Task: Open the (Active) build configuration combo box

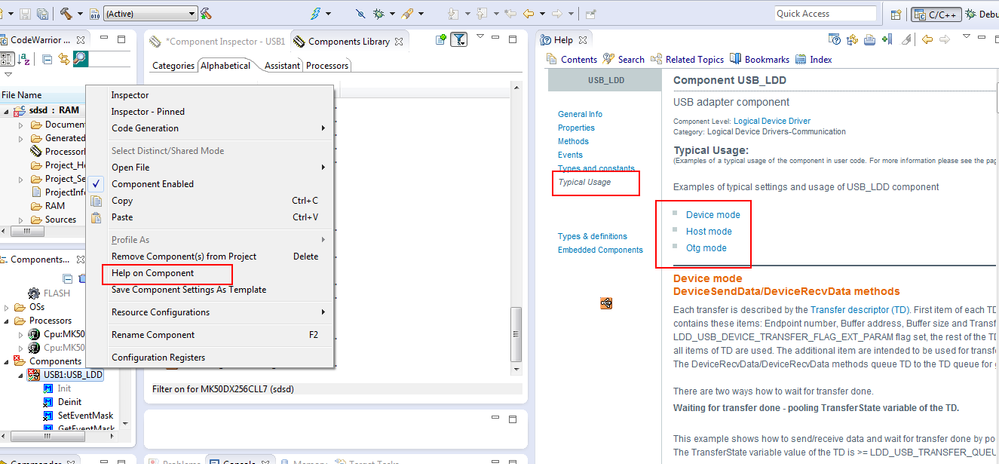Action: coord(150,13)
